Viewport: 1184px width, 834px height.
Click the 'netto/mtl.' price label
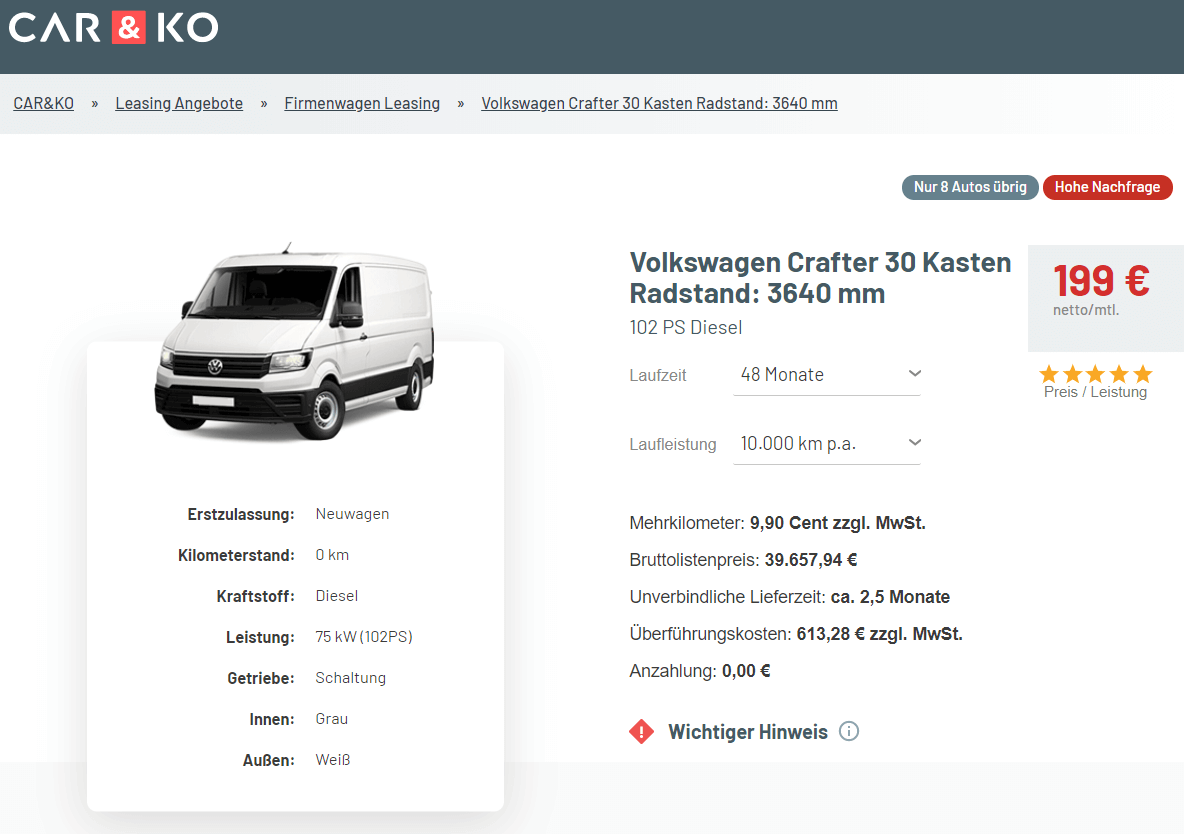pyautogui.click(x=1086, y=310)
